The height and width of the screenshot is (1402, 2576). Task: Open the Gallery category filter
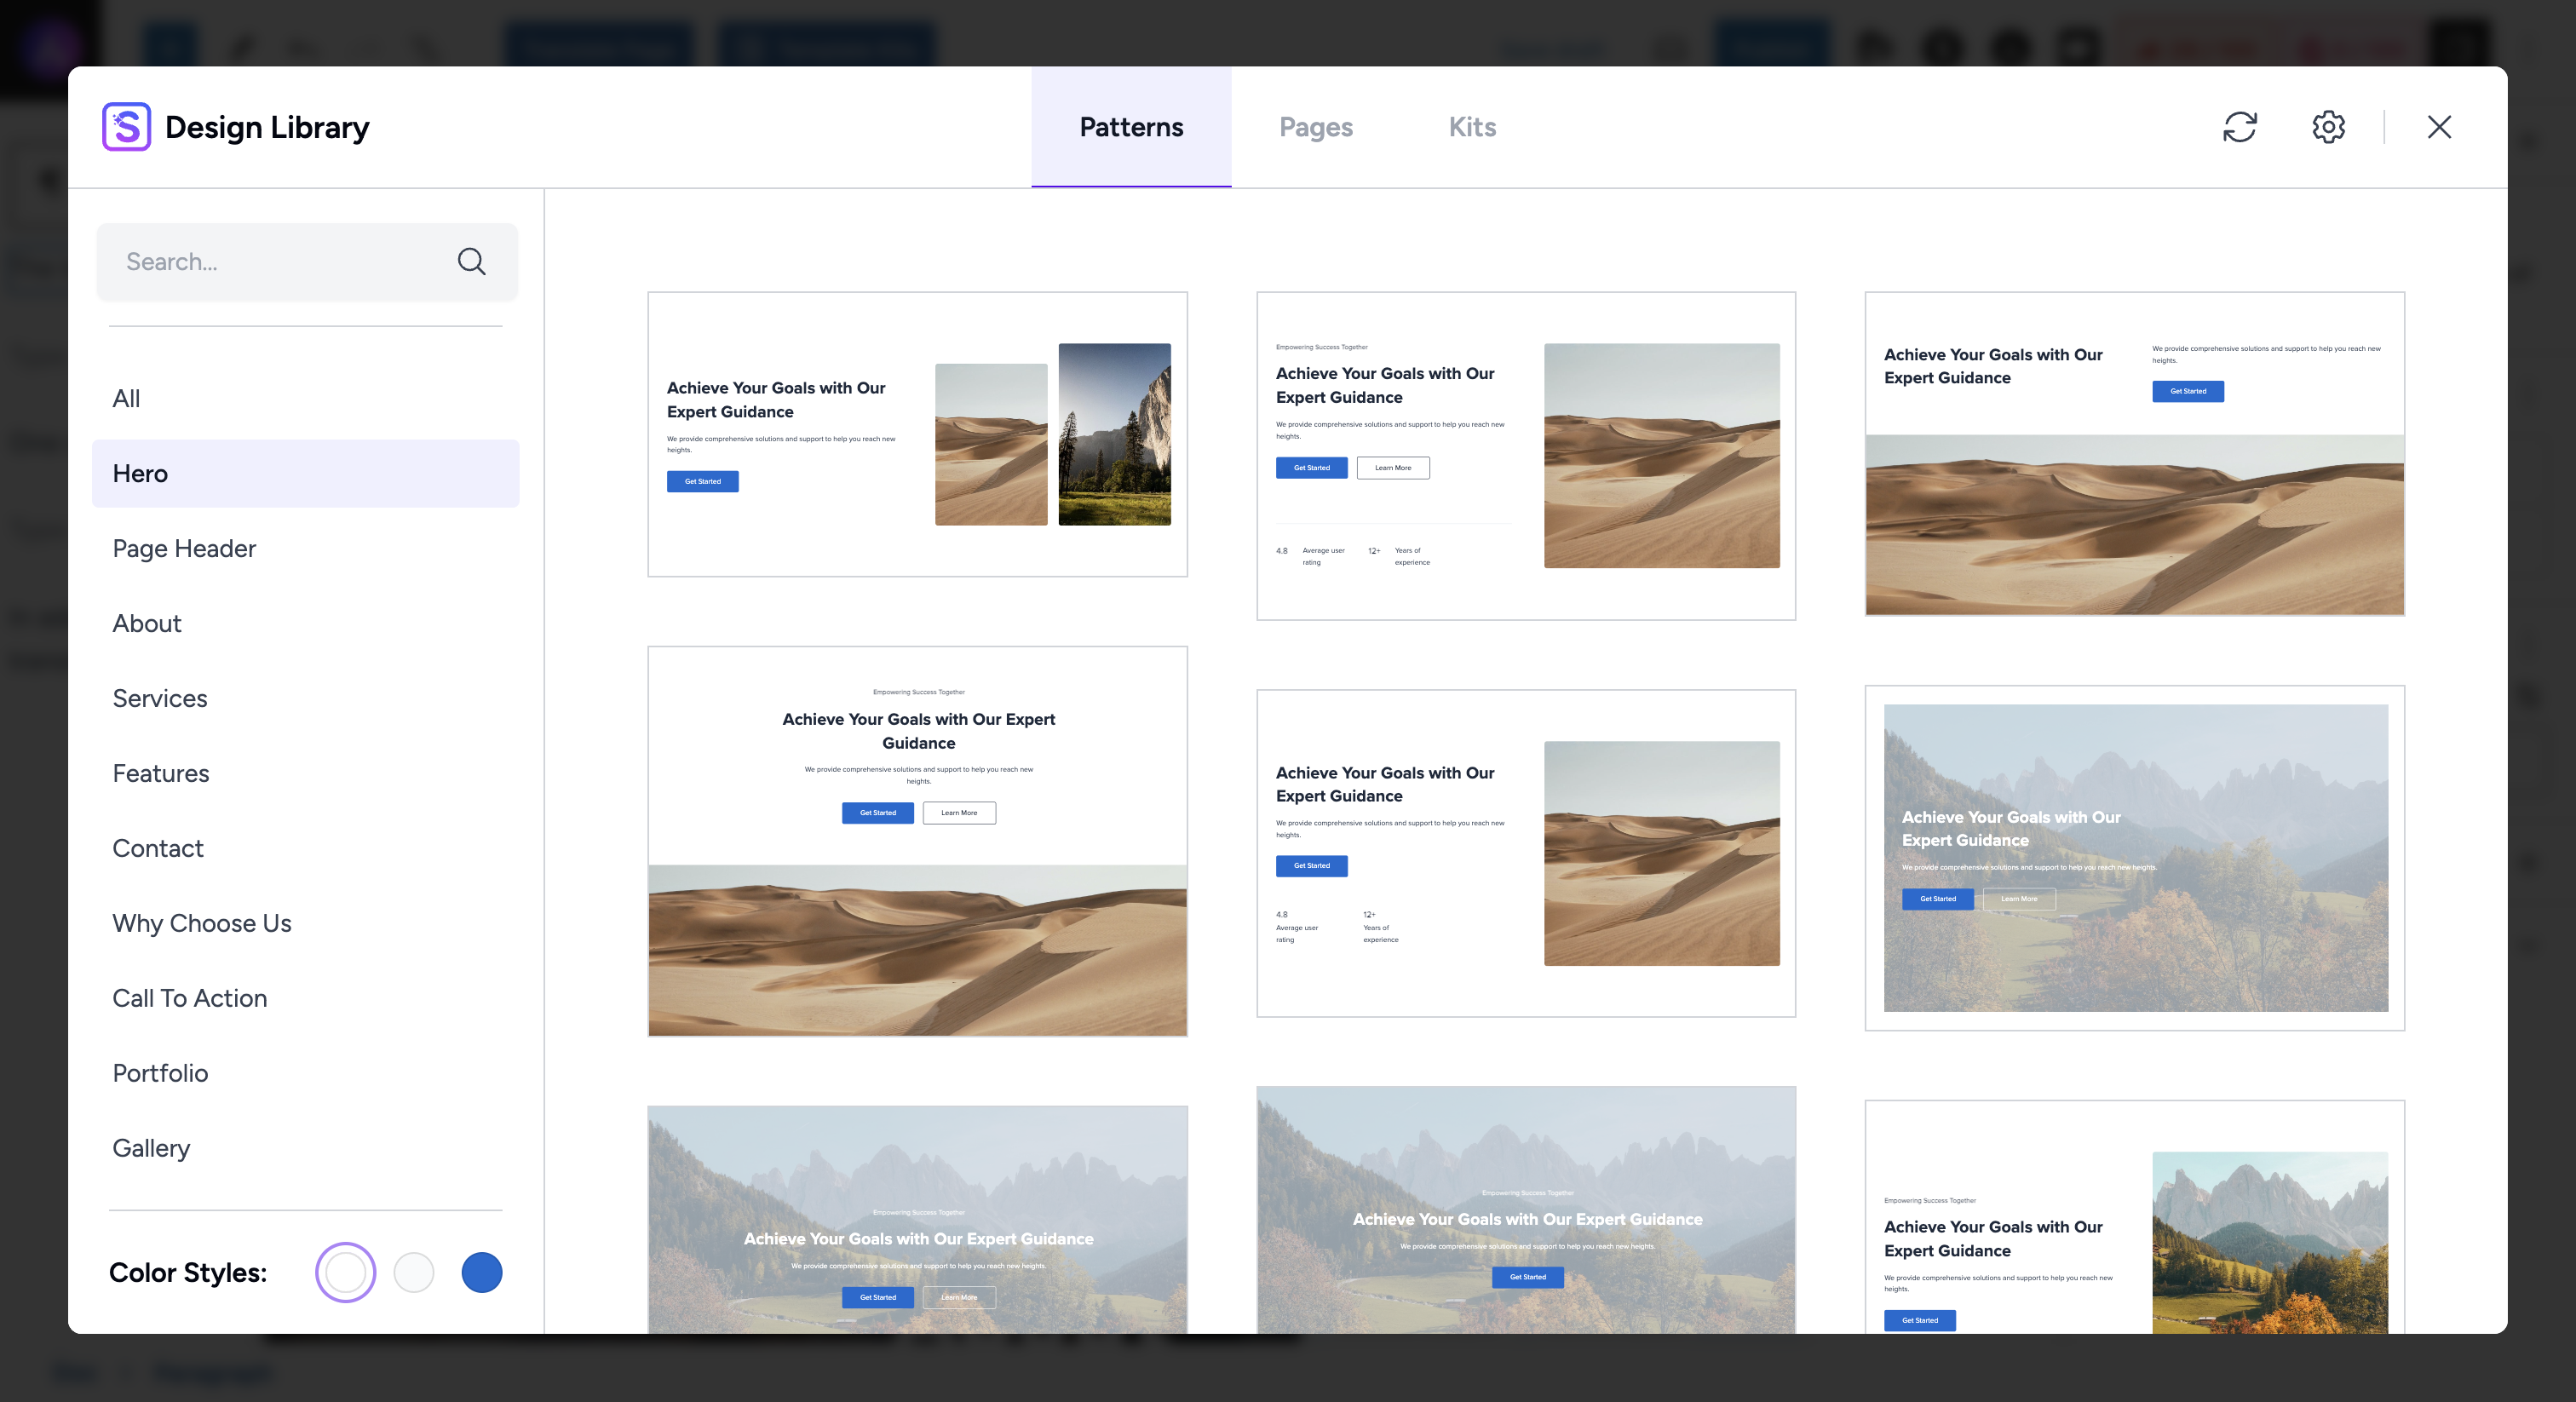coord(150,1146)
